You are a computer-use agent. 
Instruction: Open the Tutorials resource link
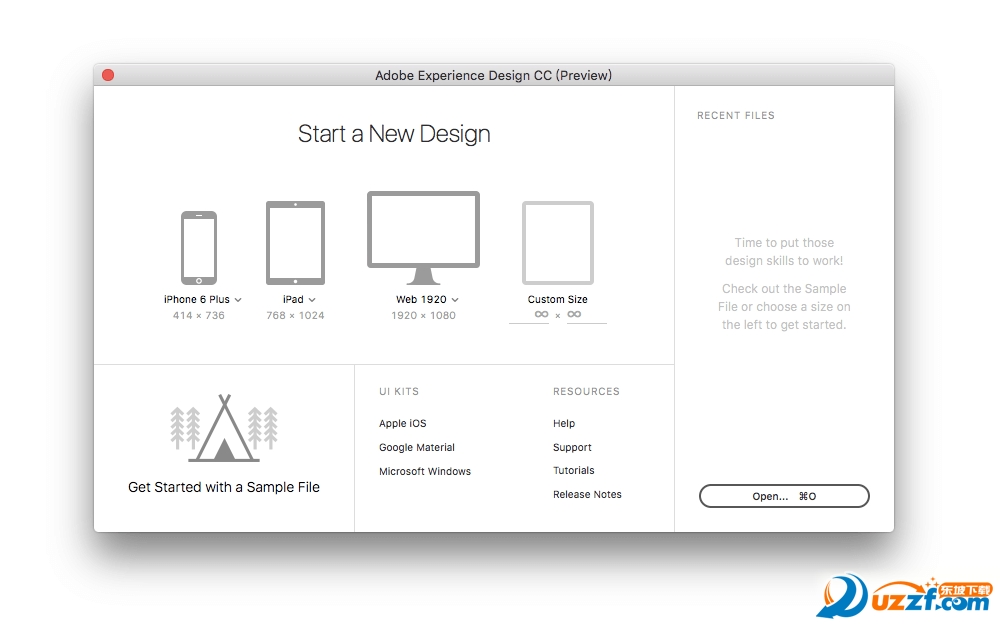click(573, 471)
